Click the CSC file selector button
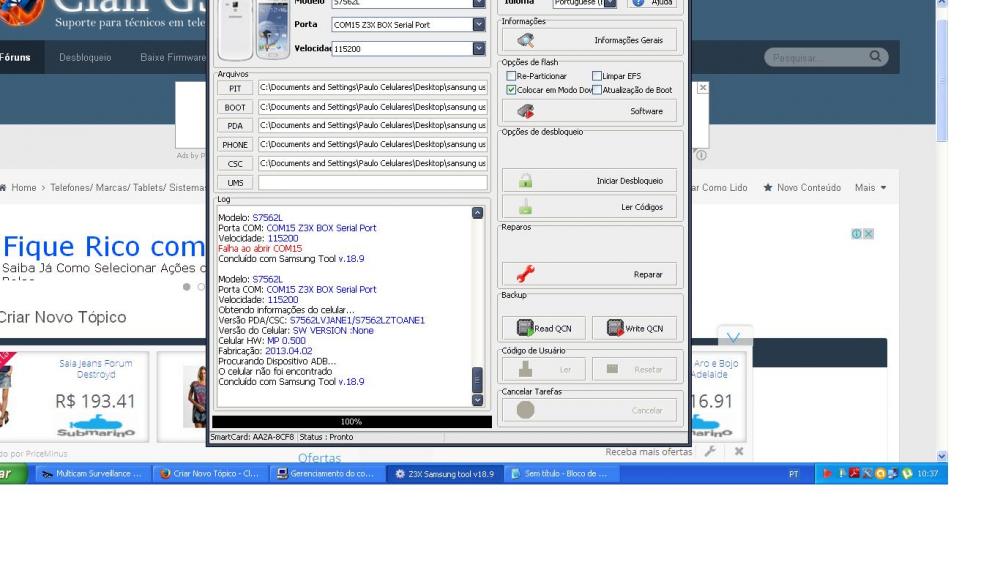 point(235,163)
